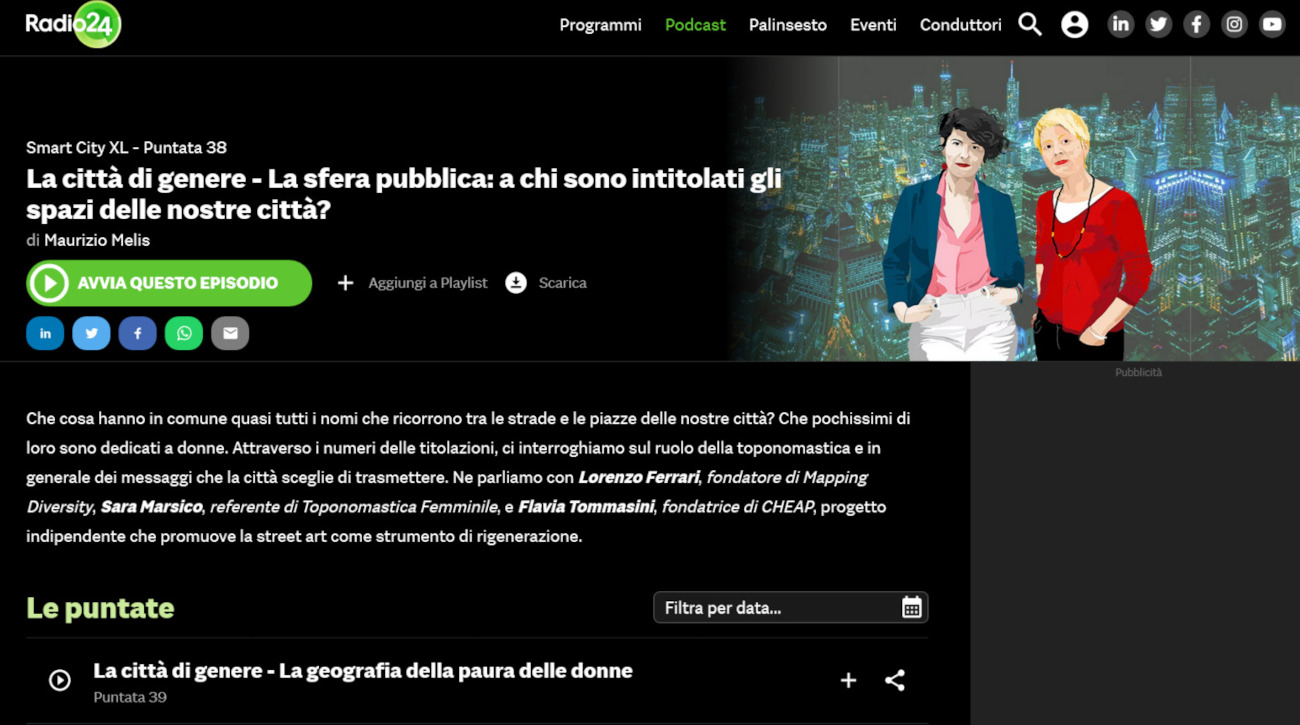
Task: Share episode via email icon
Action: 230,333
